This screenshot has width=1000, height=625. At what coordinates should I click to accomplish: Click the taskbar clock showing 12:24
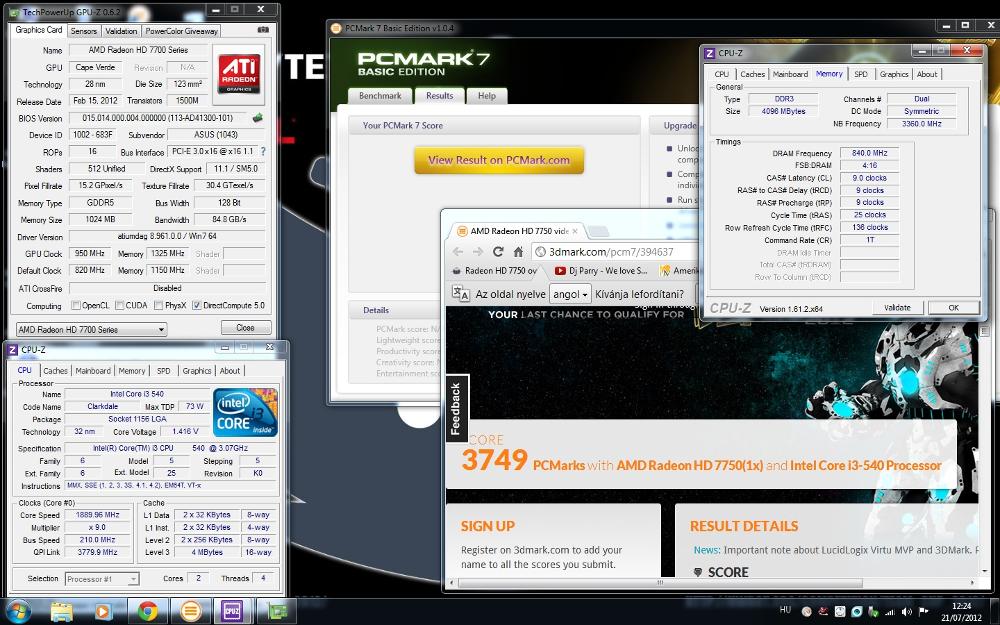962,612
